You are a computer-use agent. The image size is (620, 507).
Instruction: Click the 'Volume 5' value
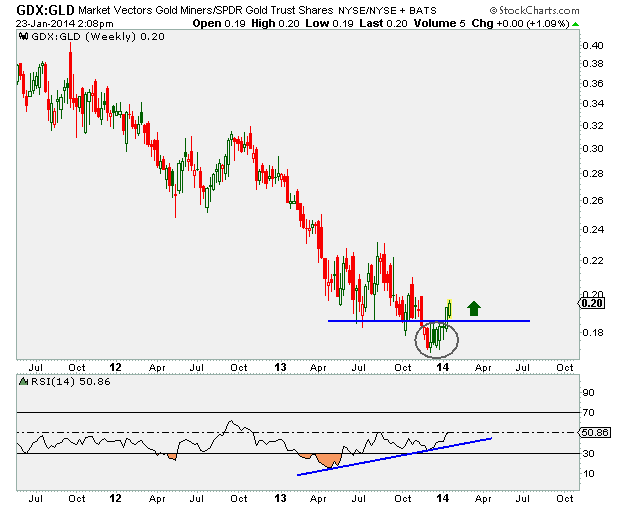pos(439,24)
